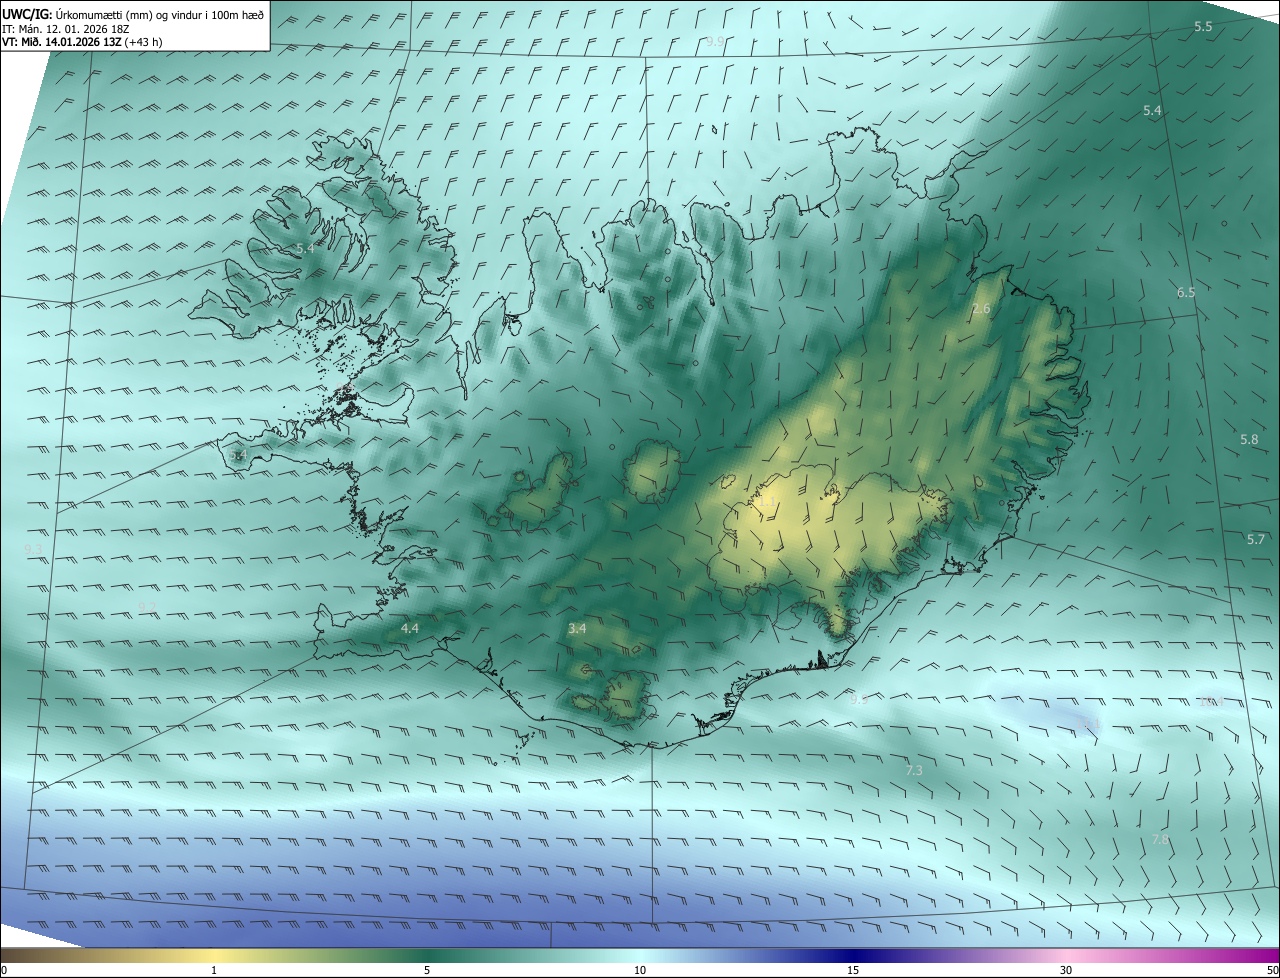The image size is (1280, 978).
Task: Click the '5' tick on the color scale
Action: point(427,970)
